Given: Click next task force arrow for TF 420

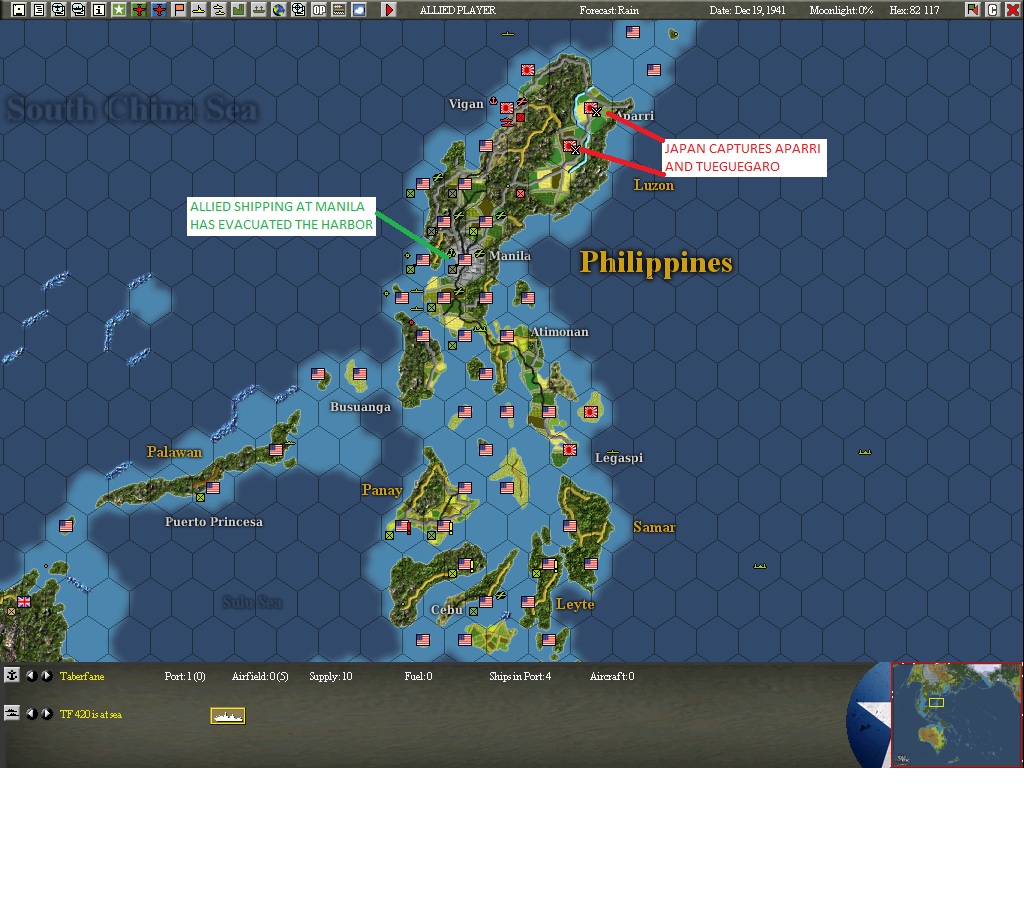Looking at the screenshot, I should click(47, 713).
